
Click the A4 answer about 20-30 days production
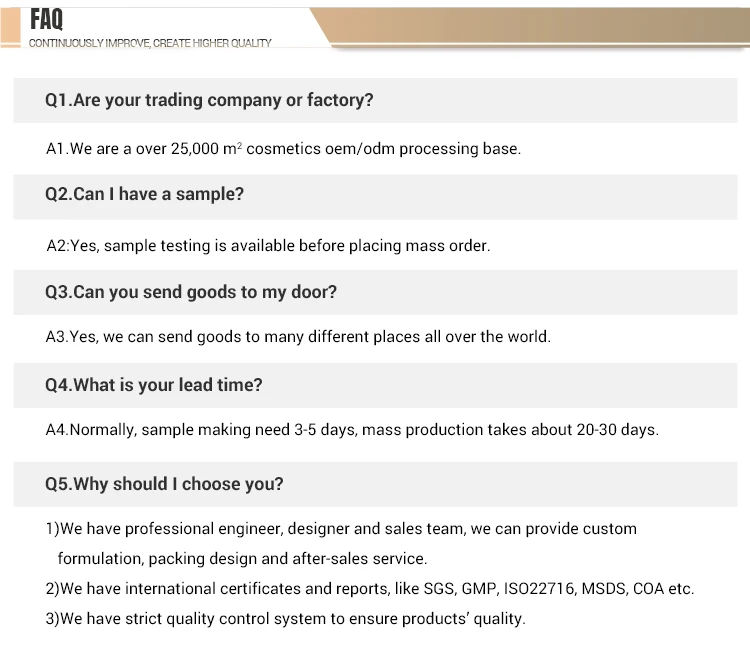point(352,429)
